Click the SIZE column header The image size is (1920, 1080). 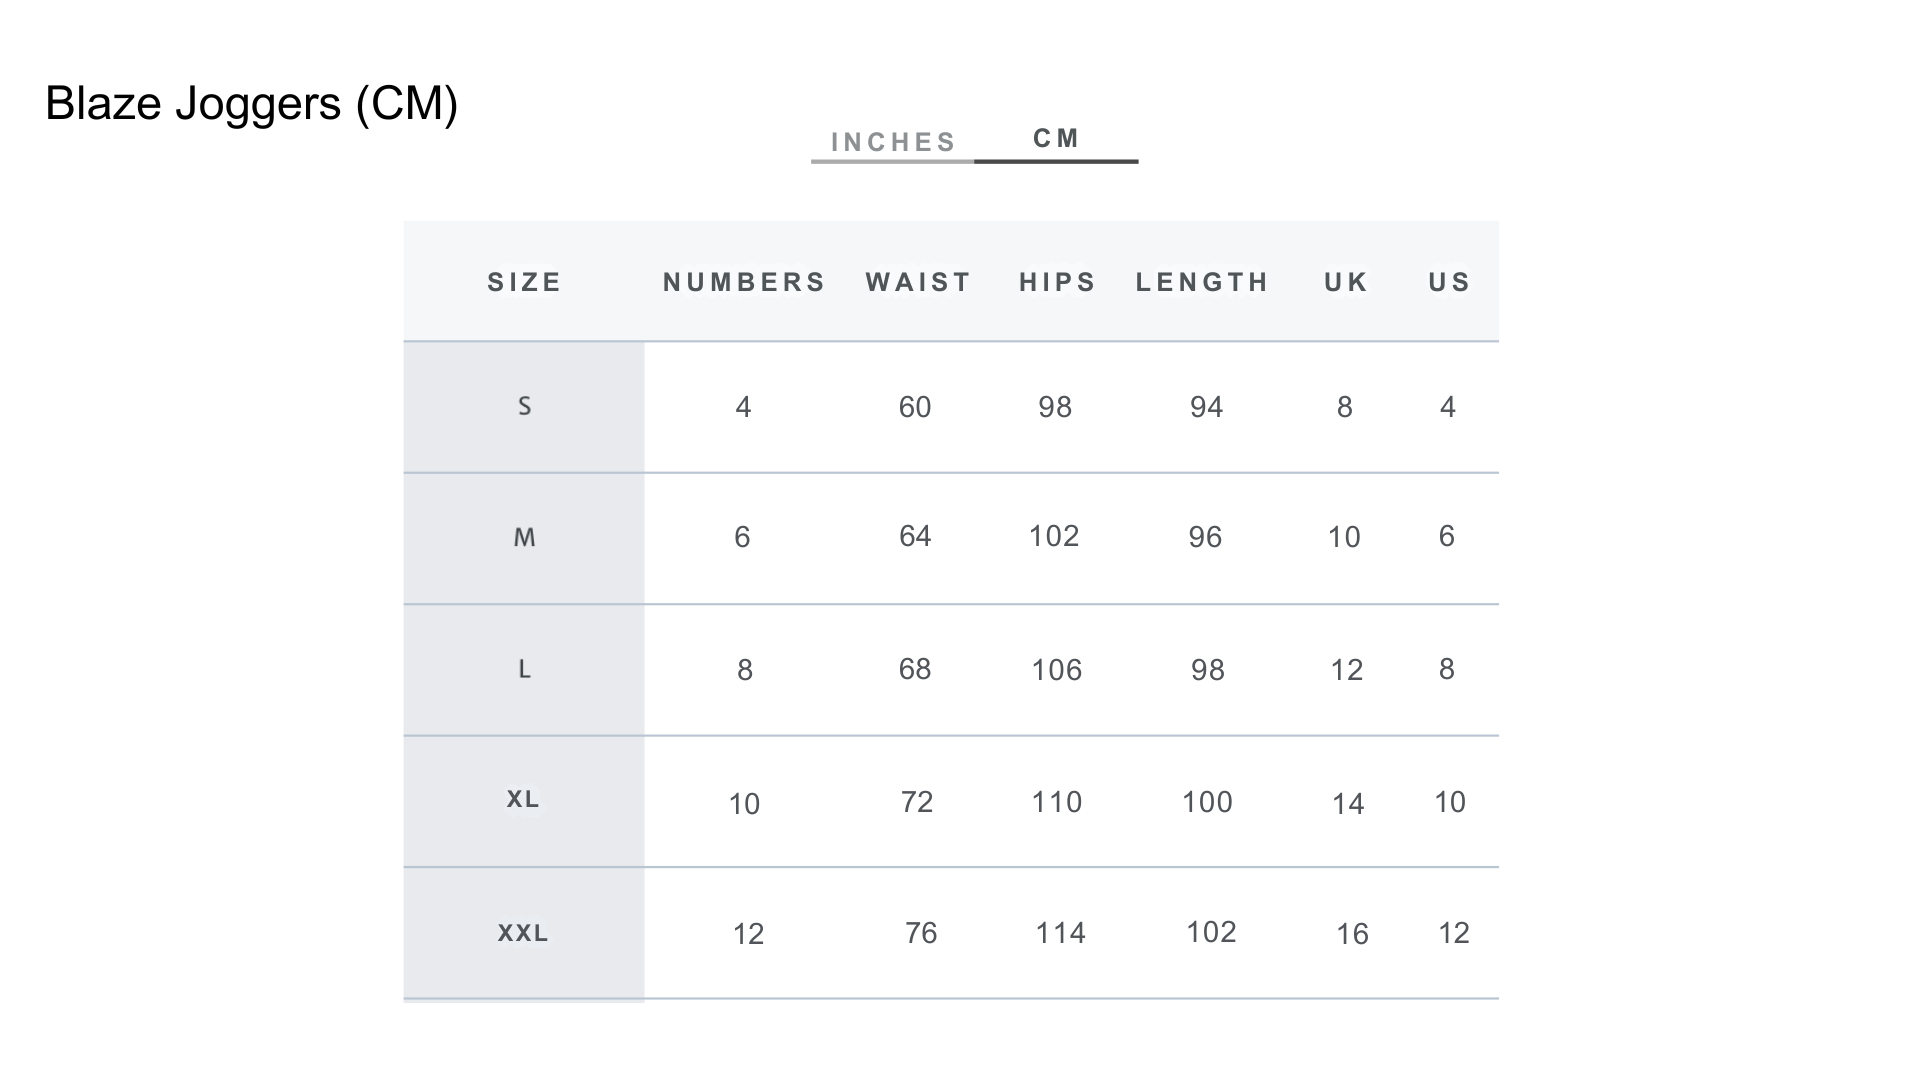point(524,282)
